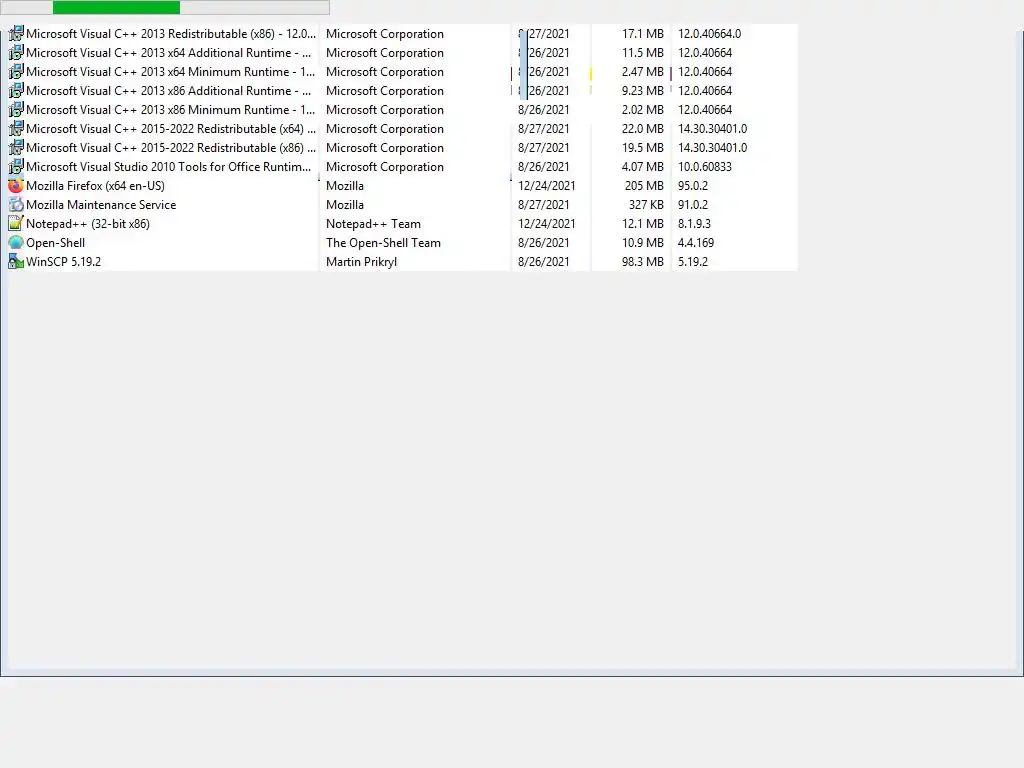
Task: Click the Open-Shell icon
Action: click(x=16, y=242)
